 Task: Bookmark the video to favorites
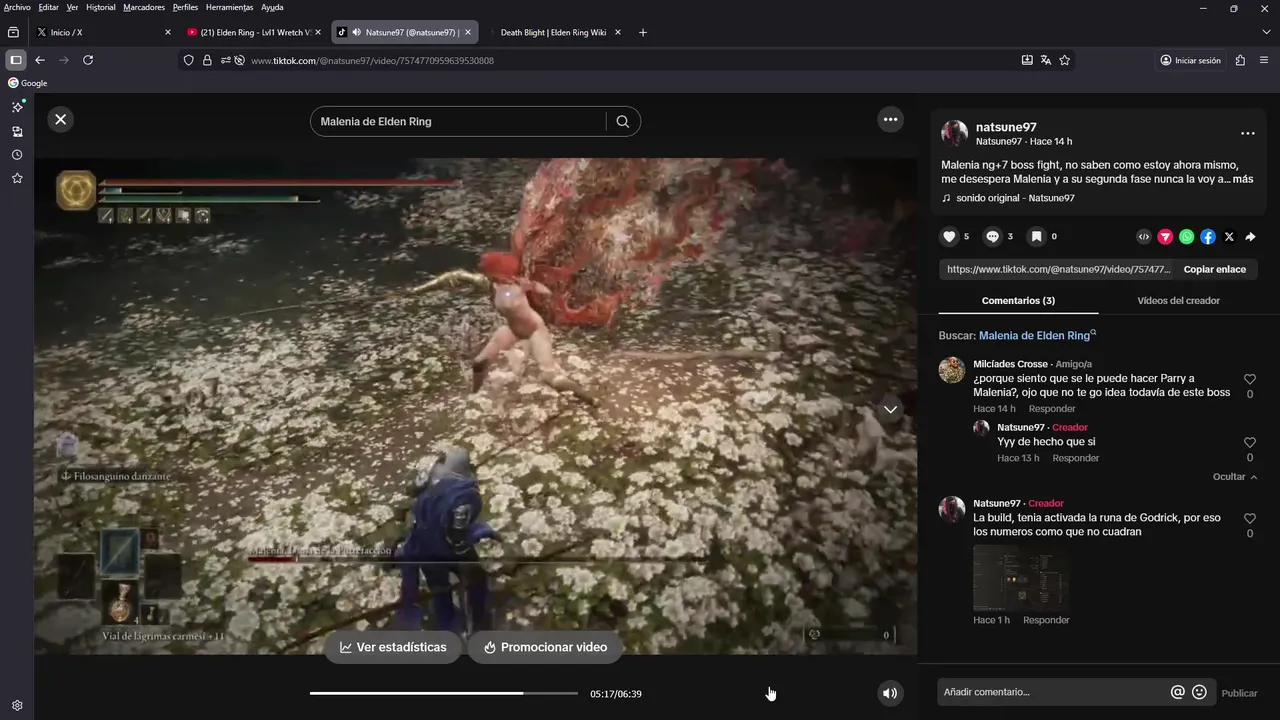[x=1037, y=237]
